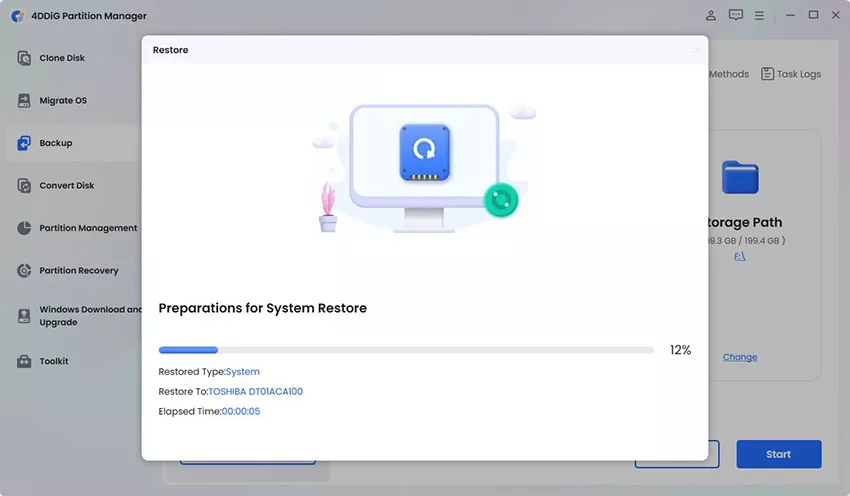850x496 pixels.
Task: Click the Partition Recovery sidebar icon
Action: point(24,270)
